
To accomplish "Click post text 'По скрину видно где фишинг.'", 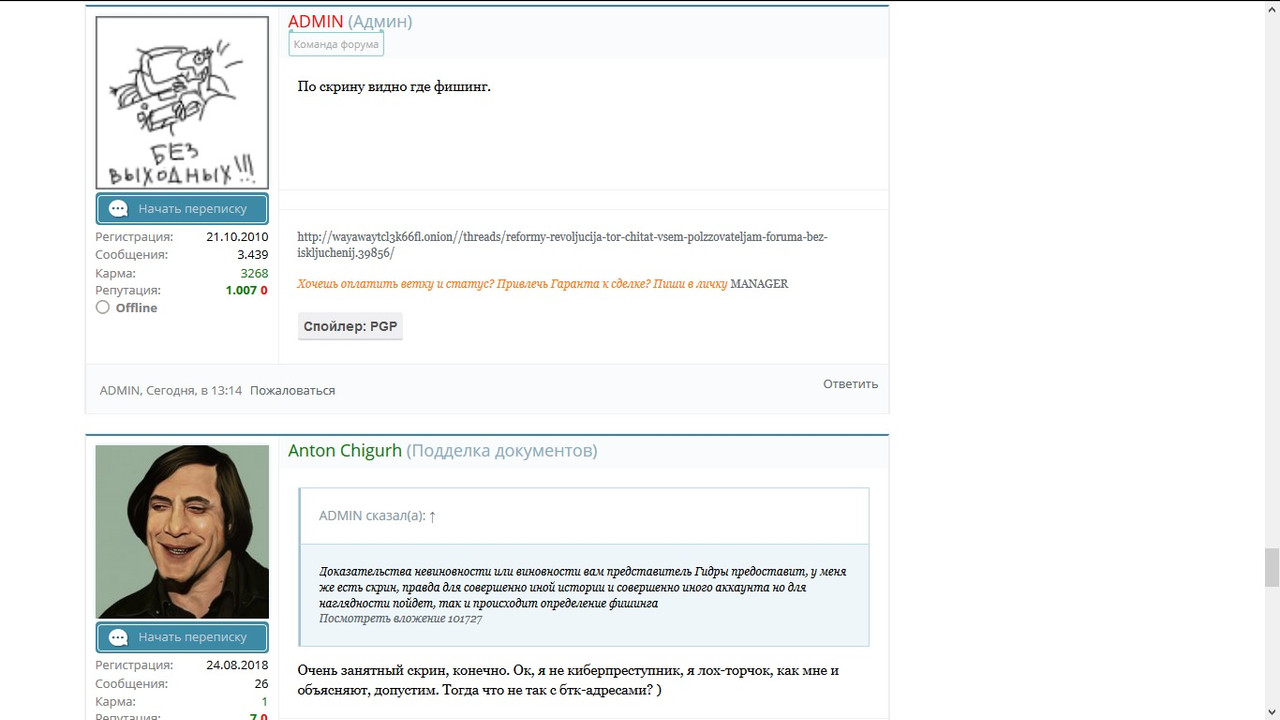I will click(x=394, y=87).
